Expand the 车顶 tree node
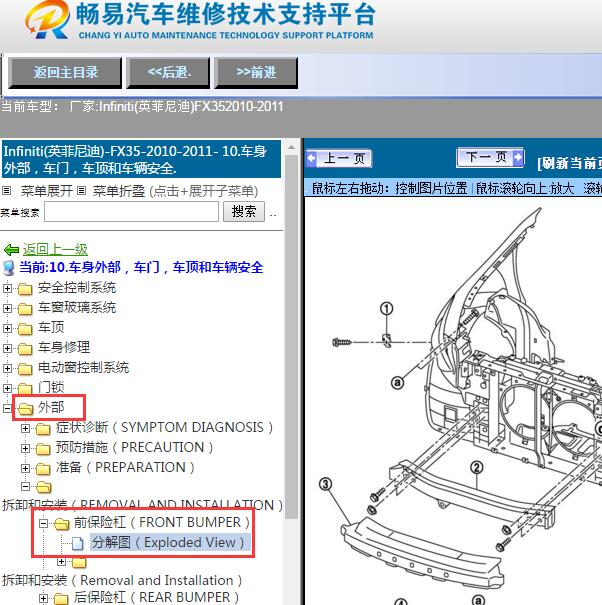Image resolution: width=602 pixels, height=605 pixels. [7, 328]
